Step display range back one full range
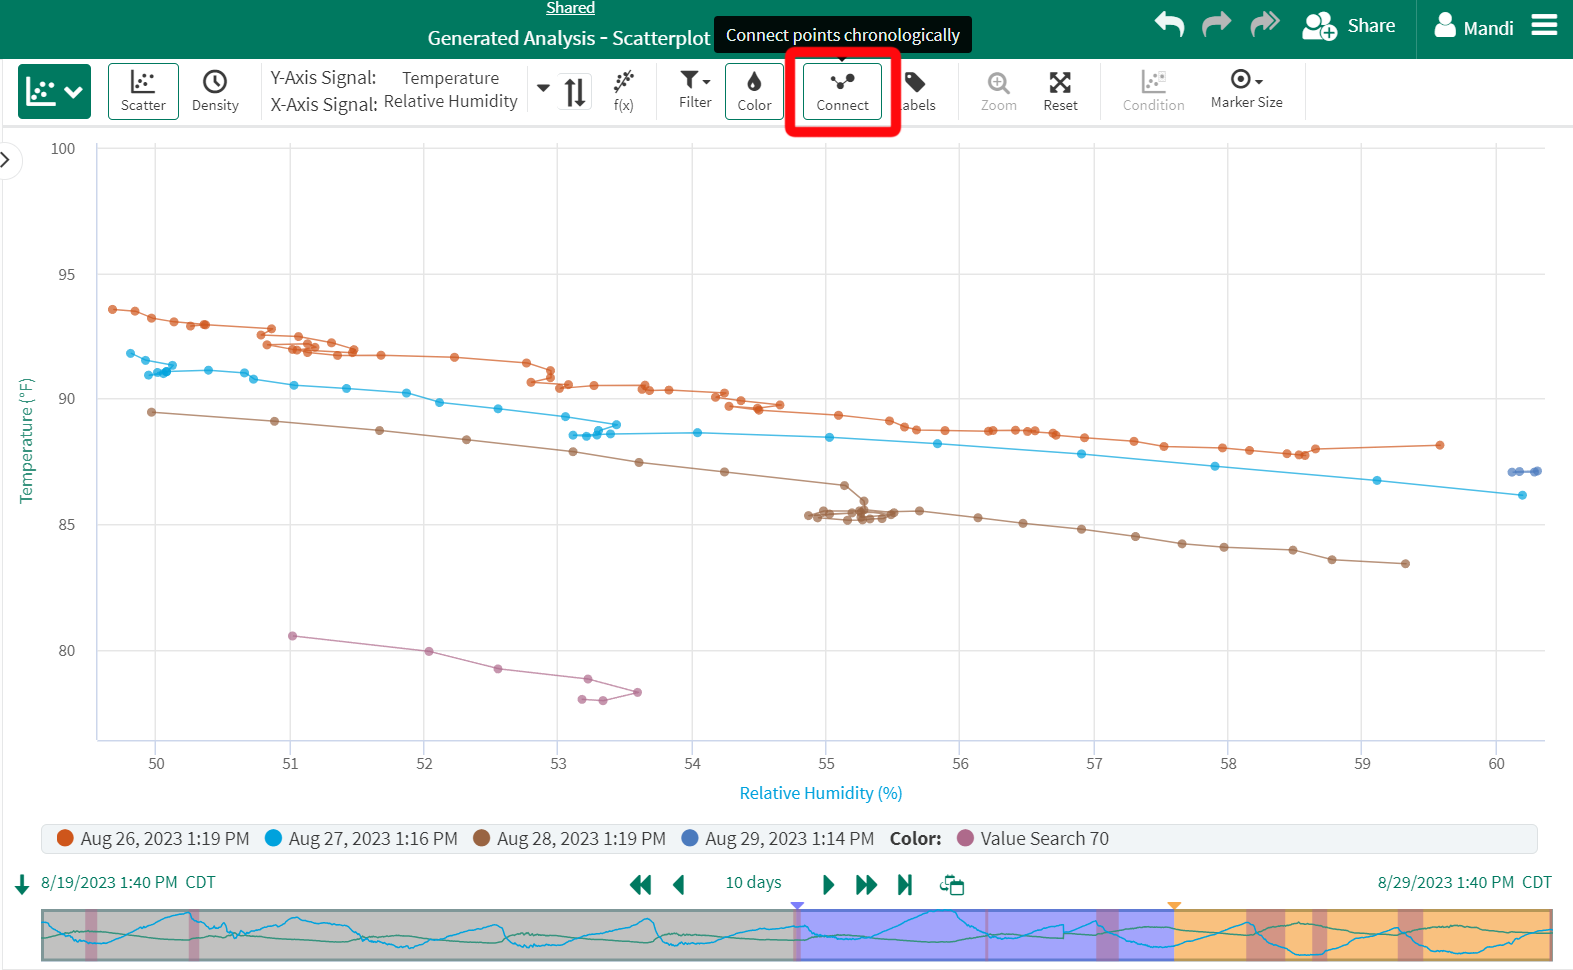The width and height of the screenshot is (1573, 970). pos(640,884)
